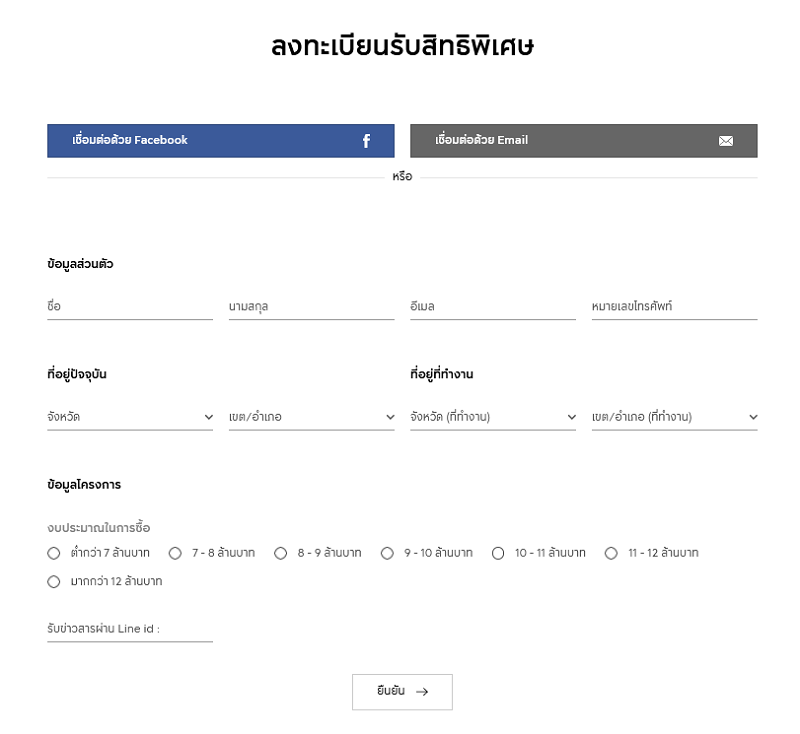Expand the เขต/อำเภอ (ที่ทำงาน) dropdown
The width and height of the screenshot is (800, 734).
point(674,417)
